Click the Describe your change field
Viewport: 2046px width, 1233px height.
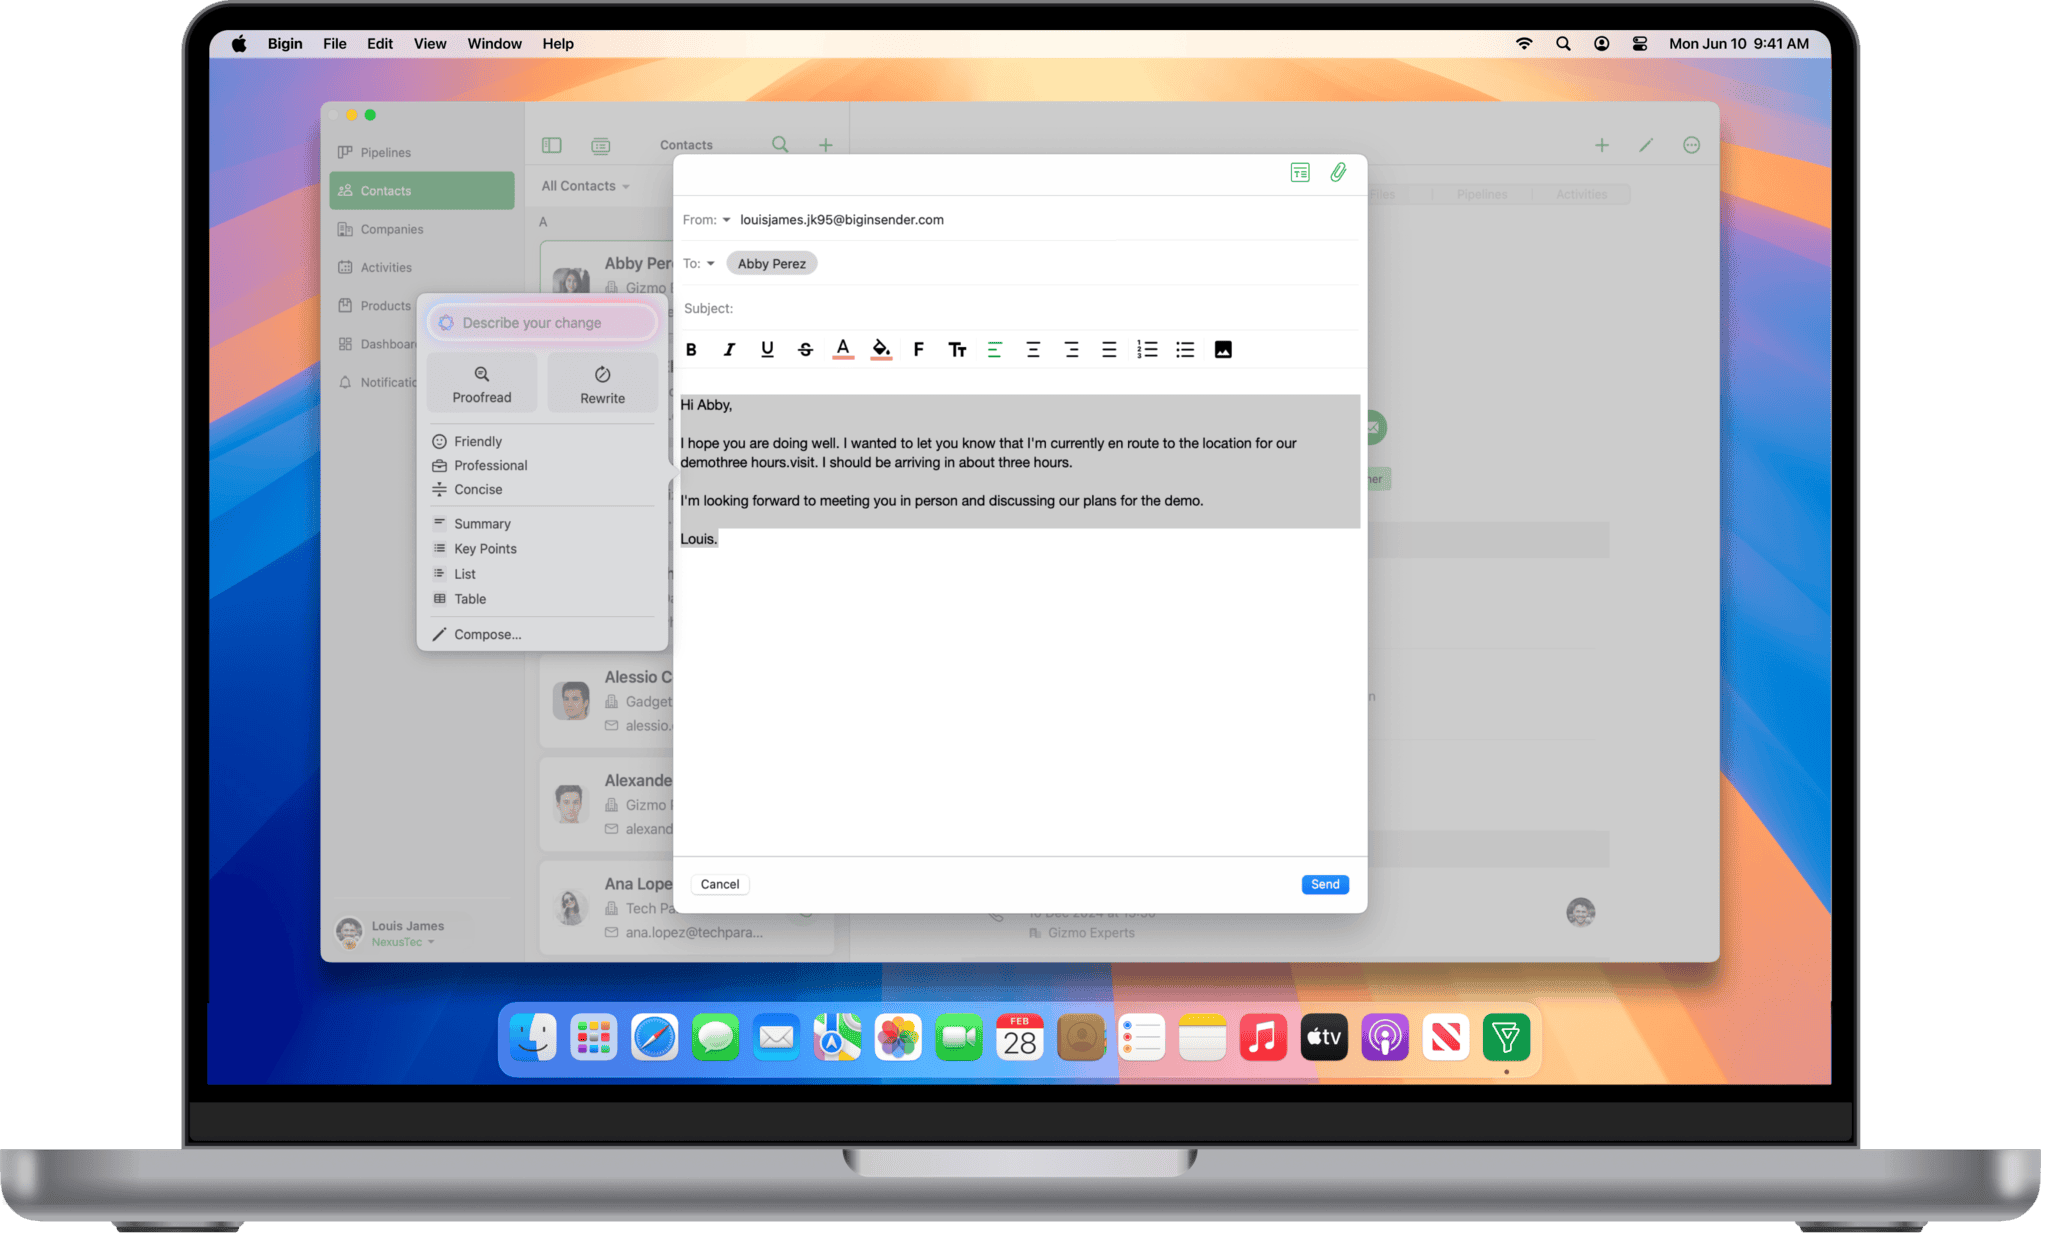pos(542,323)
